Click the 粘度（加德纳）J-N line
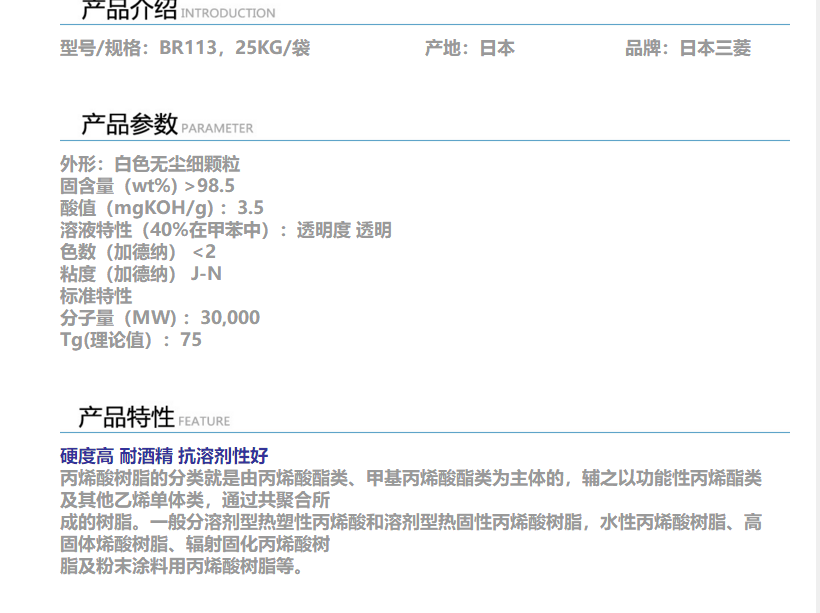Screen dimensions: 820x613 (x=141, y=274)
